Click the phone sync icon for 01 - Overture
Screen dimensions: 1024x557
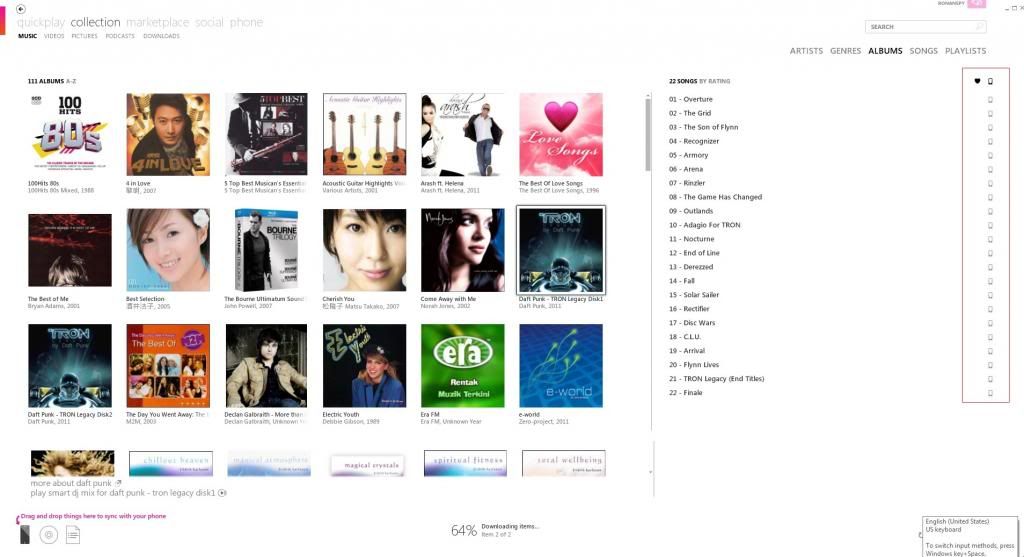coord(990,100)
